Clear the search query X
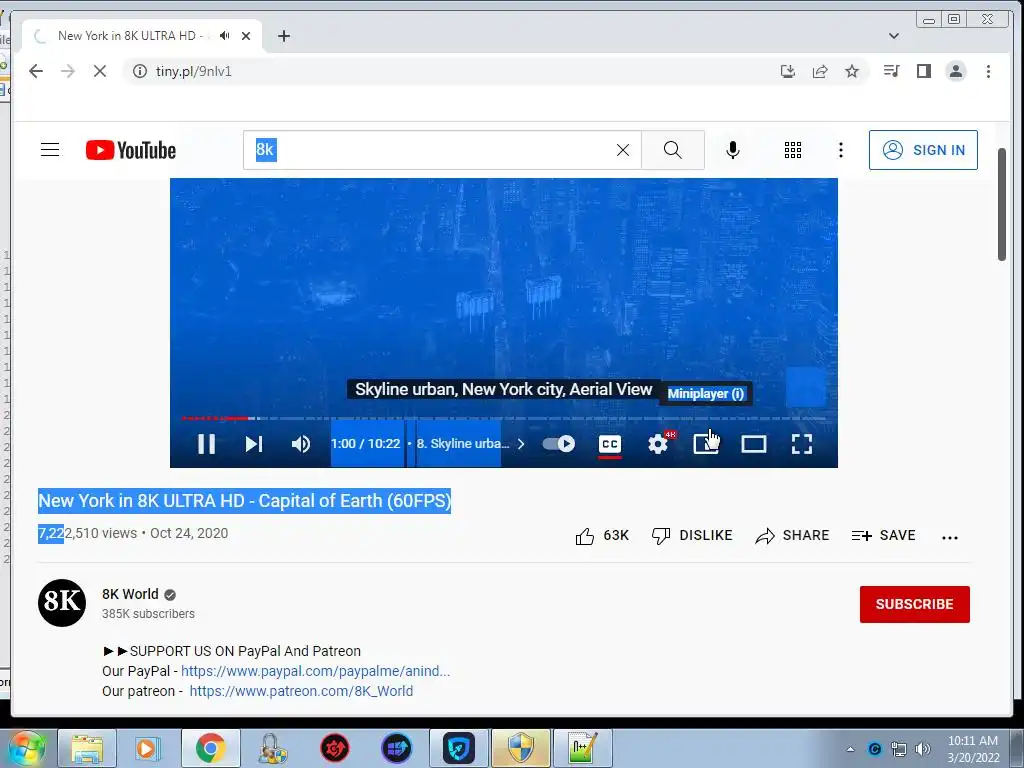1024x768 pixels. [x=623, y=150]
